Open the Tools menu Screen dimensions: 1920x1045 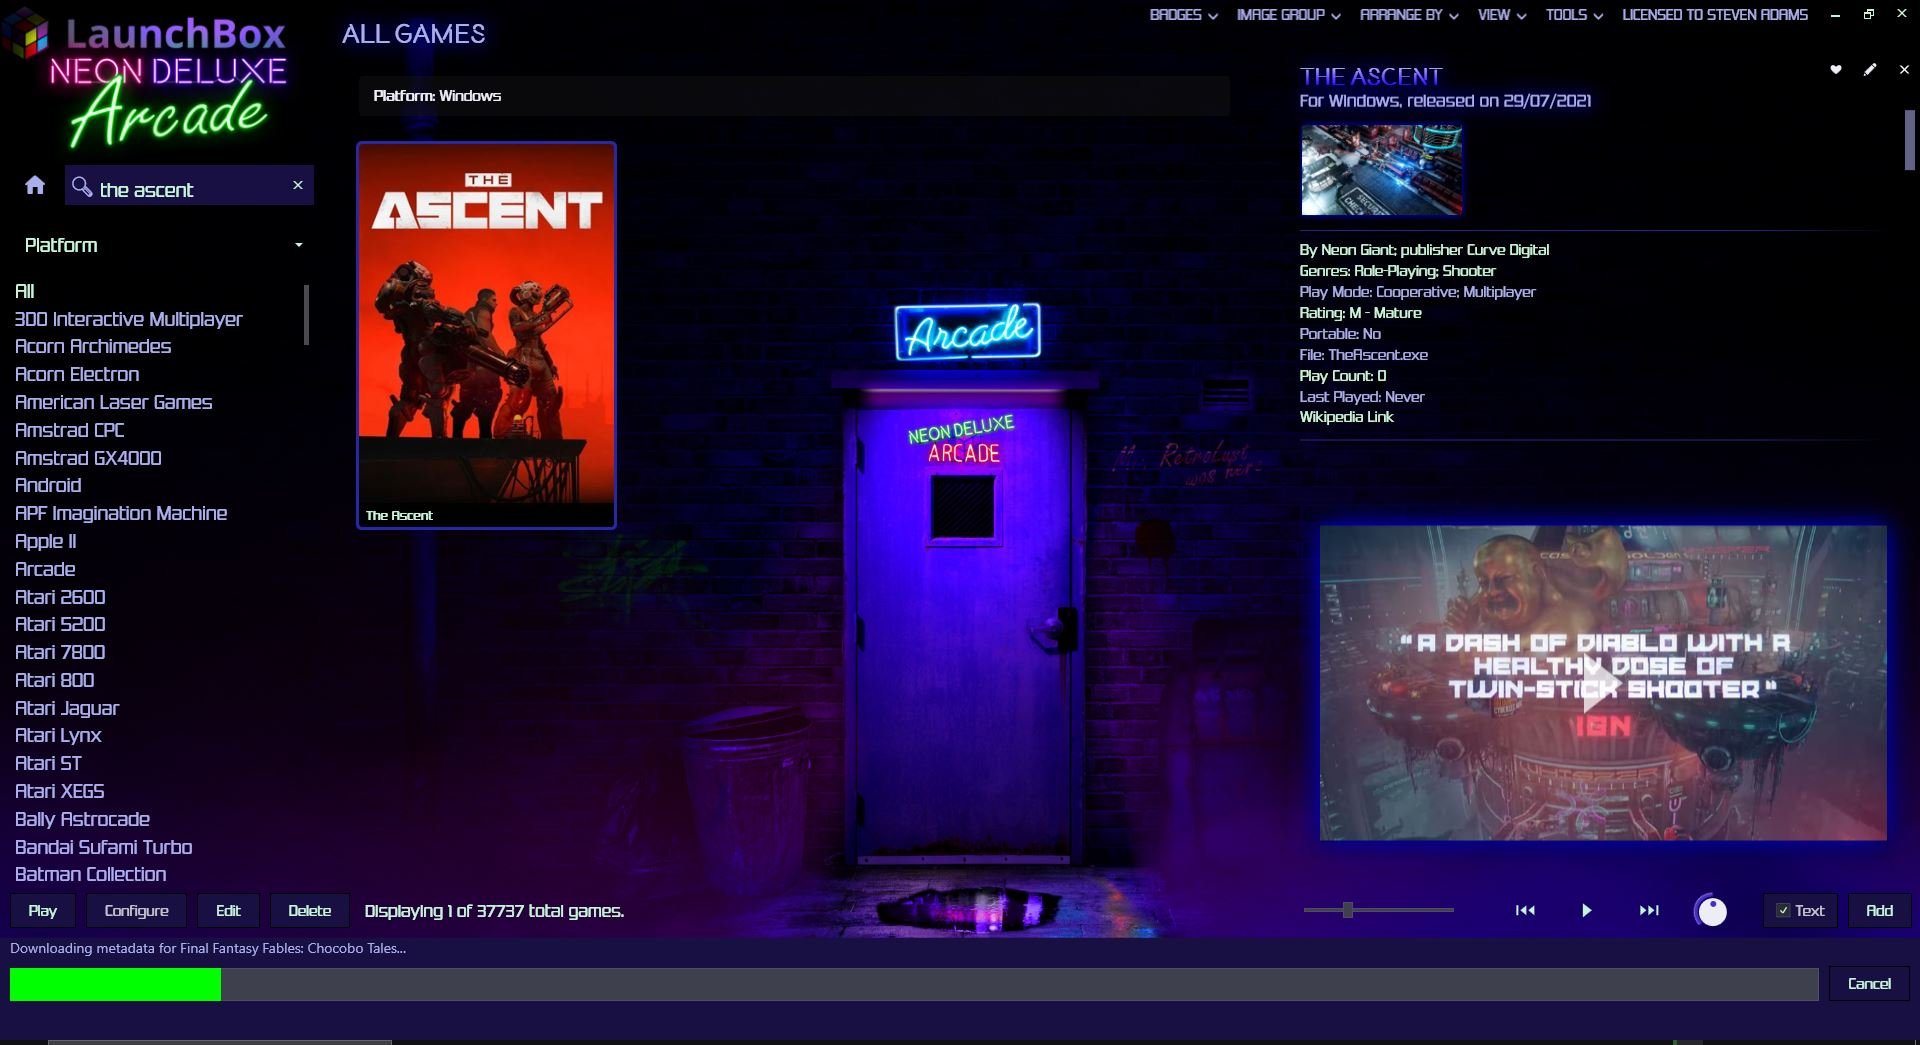tap(1574, 15)
